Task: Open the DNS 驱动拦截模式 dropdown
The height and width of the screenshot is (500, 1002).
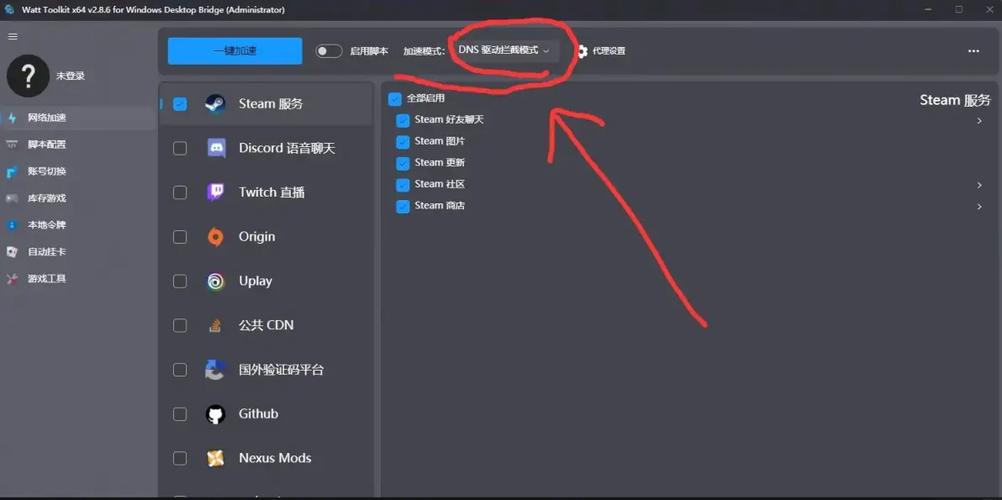Action: click(x=504, y=50)
